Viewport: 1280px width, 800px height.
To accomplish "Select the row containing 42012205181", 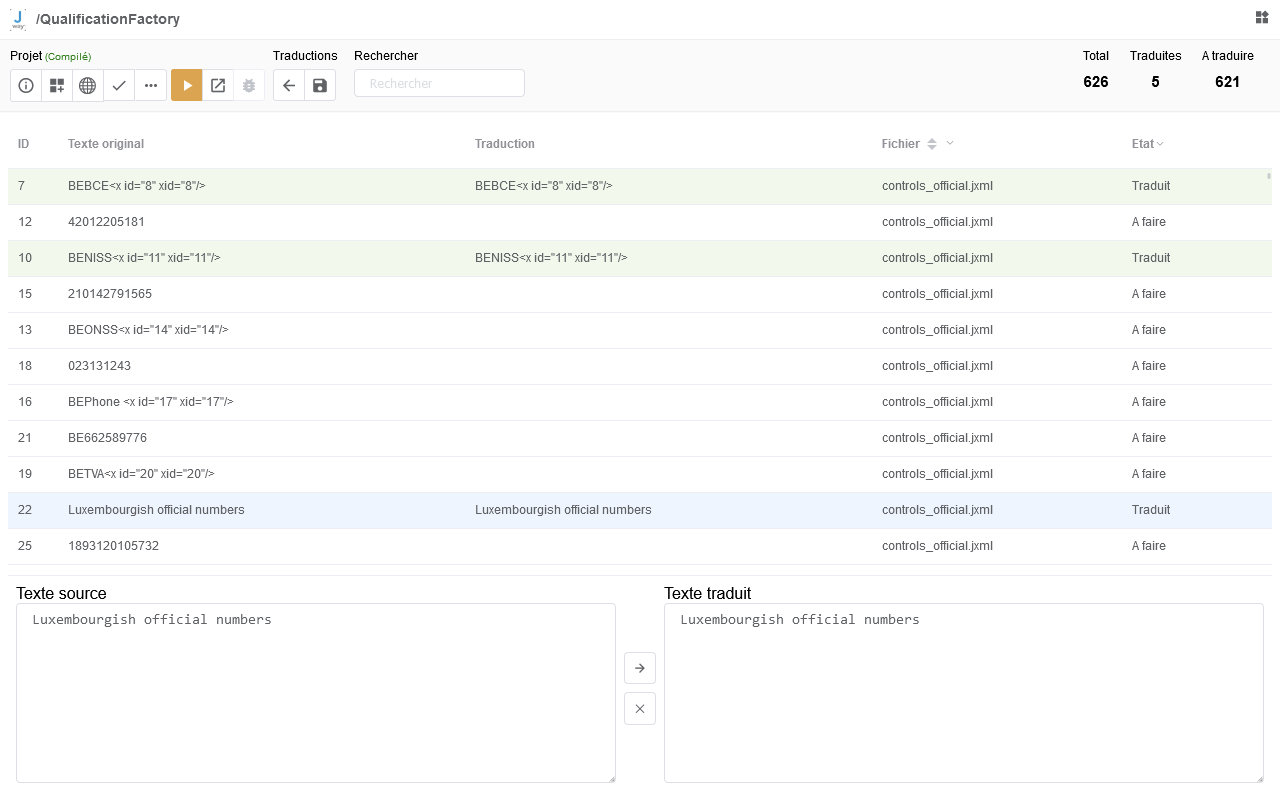I will [300, 221].
